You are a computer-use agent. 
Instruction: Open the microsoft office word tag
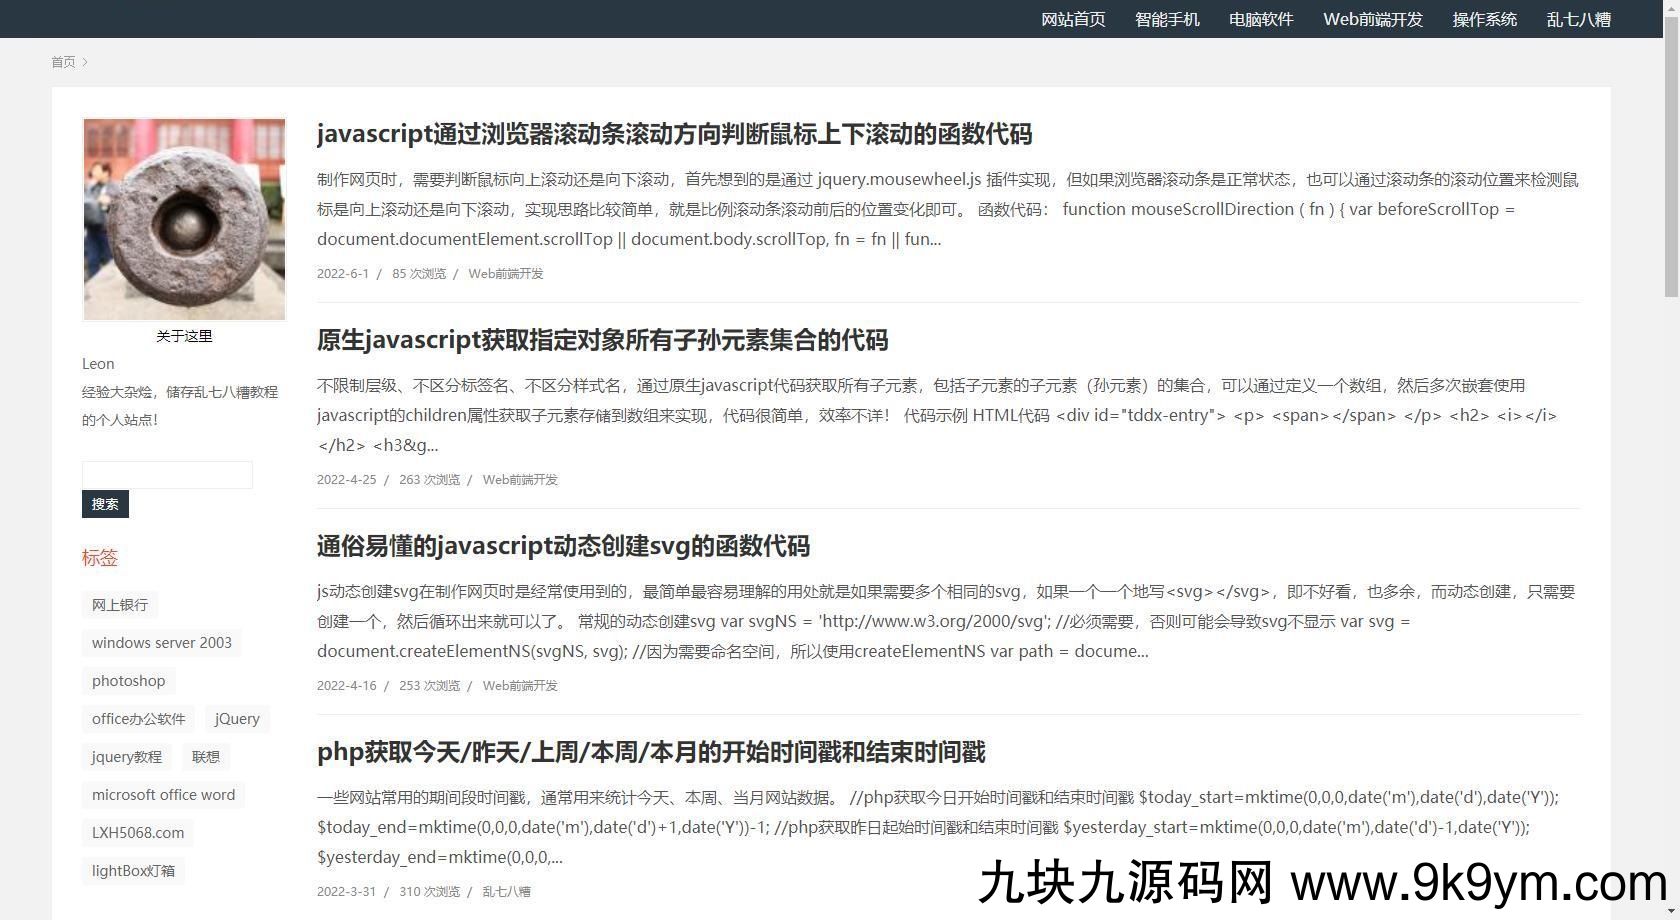coord(163,795)
